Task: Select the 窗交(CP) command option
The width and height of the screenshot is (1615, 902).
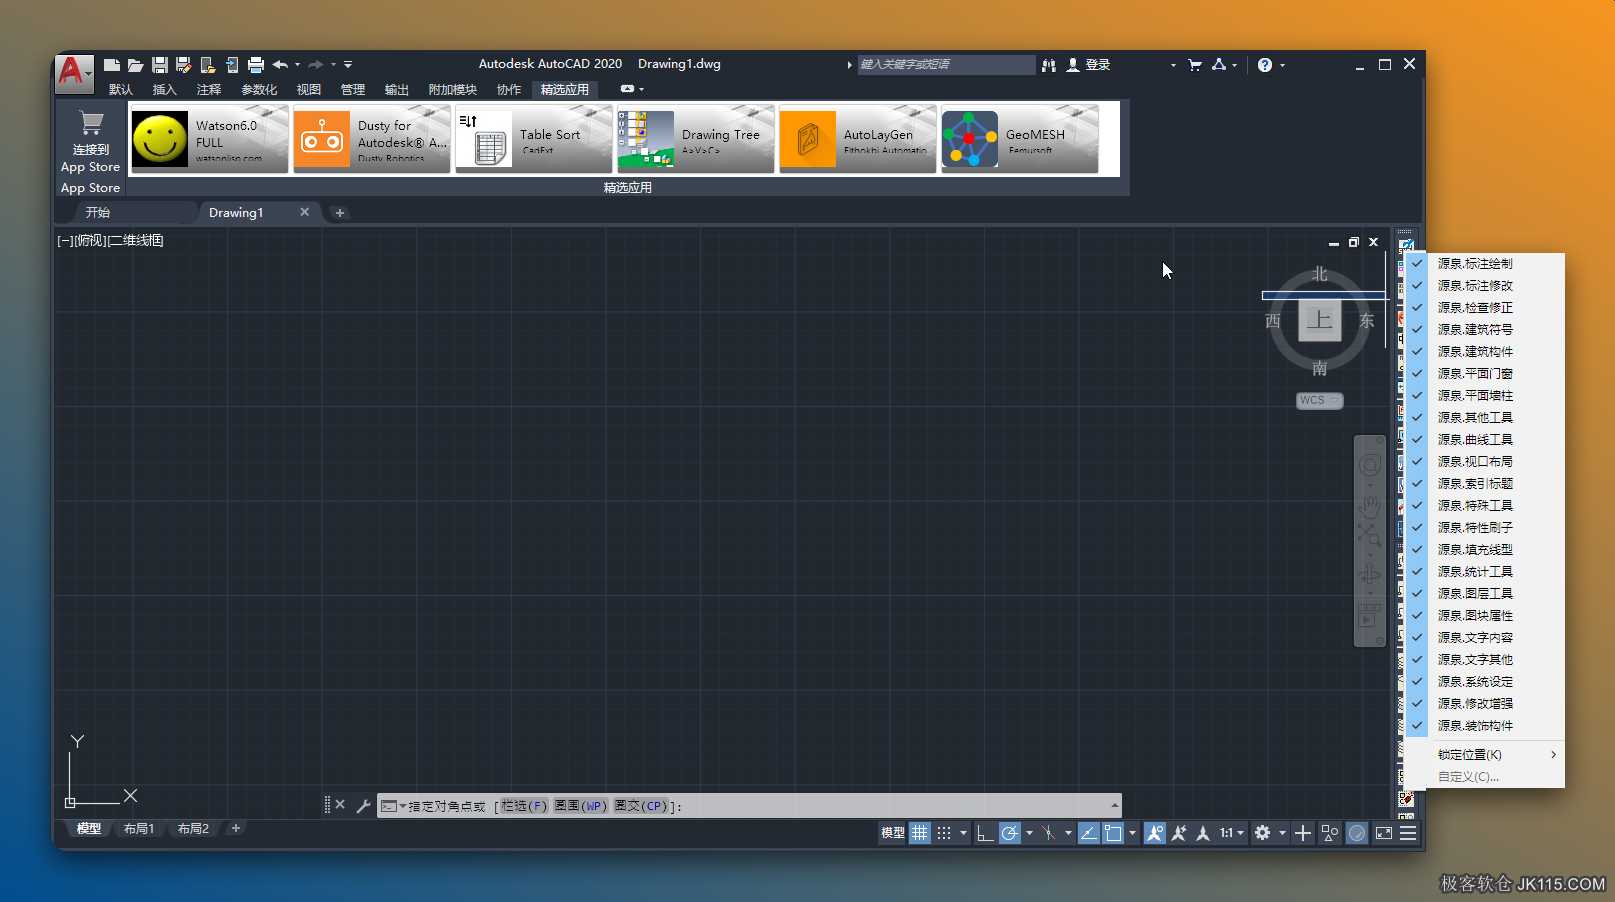Action: coord(641,806)
